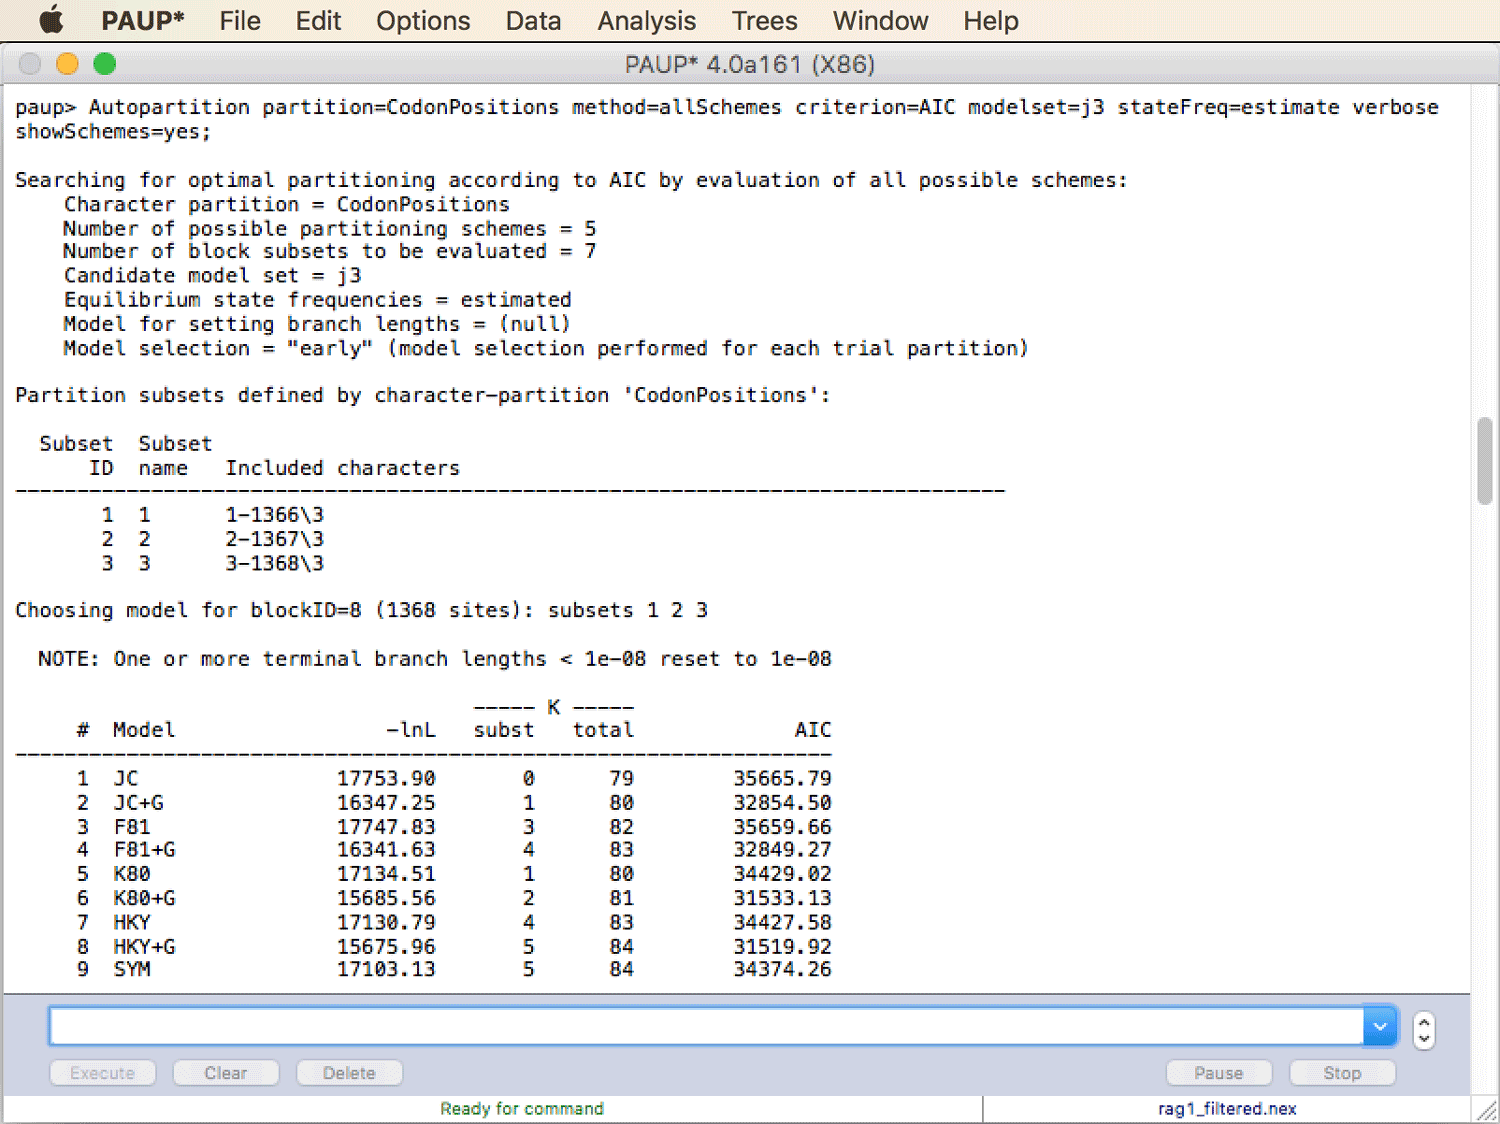Click the Autopartition command line text

(727, 119)
